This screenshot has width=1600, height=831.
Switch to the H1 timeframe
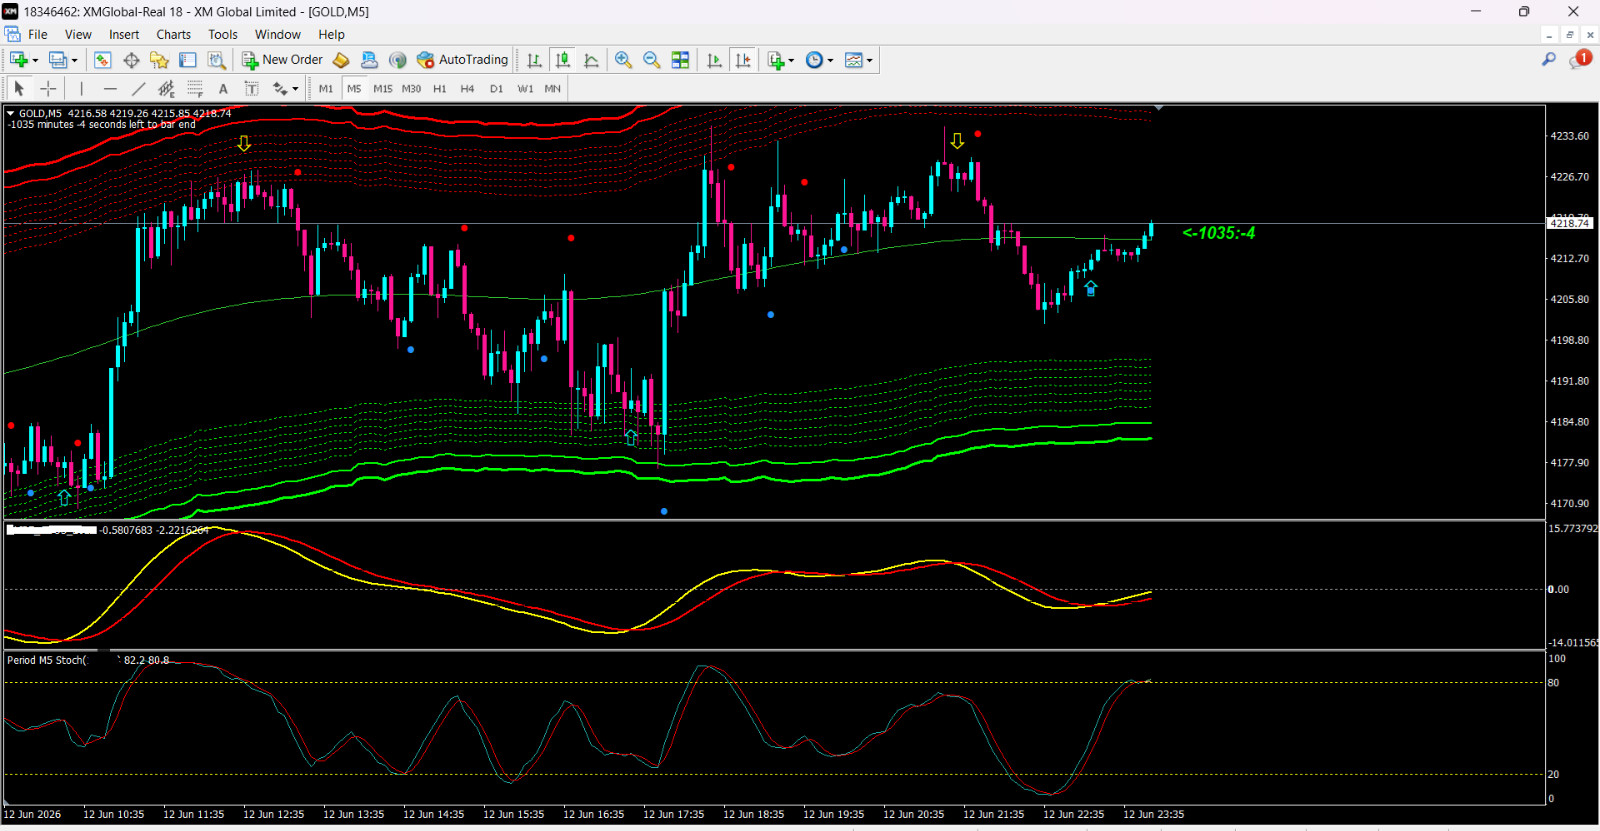pos(440,89)
